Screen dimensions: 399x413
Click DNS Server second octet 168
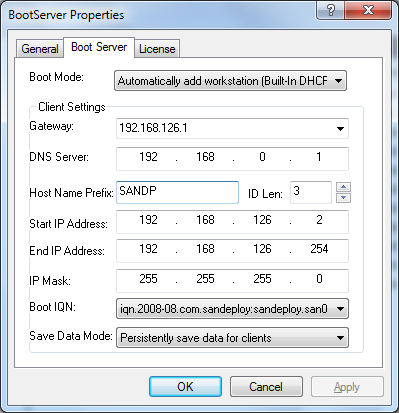coord(205,157)
